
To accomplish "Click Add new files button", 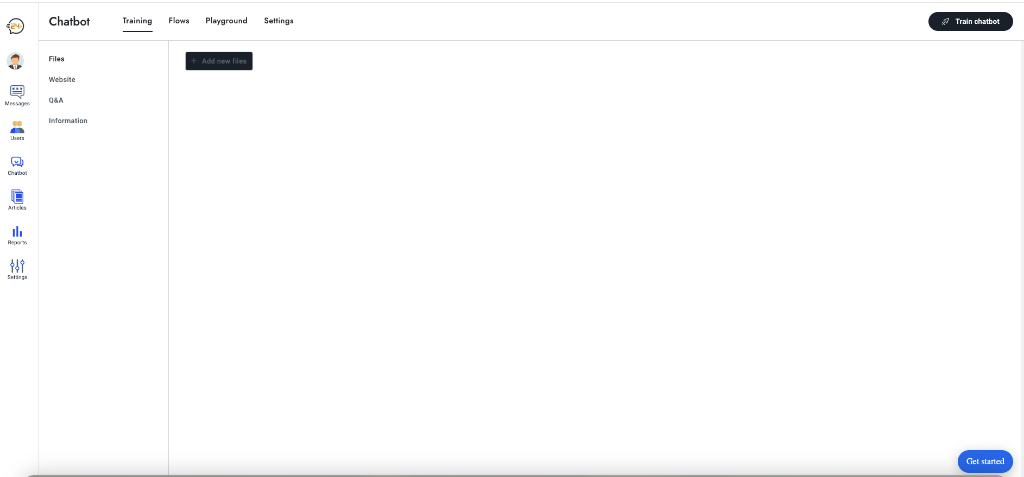I will (219, 61).
